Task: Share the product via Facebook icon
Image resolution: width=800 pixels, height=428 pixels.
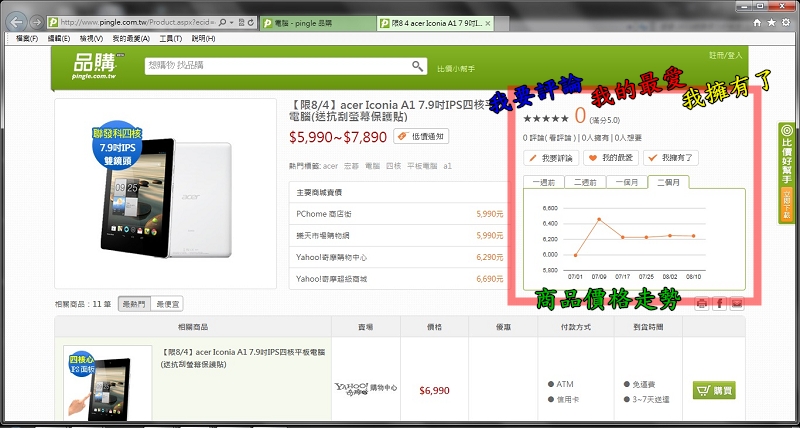Action: coord(719,304)
